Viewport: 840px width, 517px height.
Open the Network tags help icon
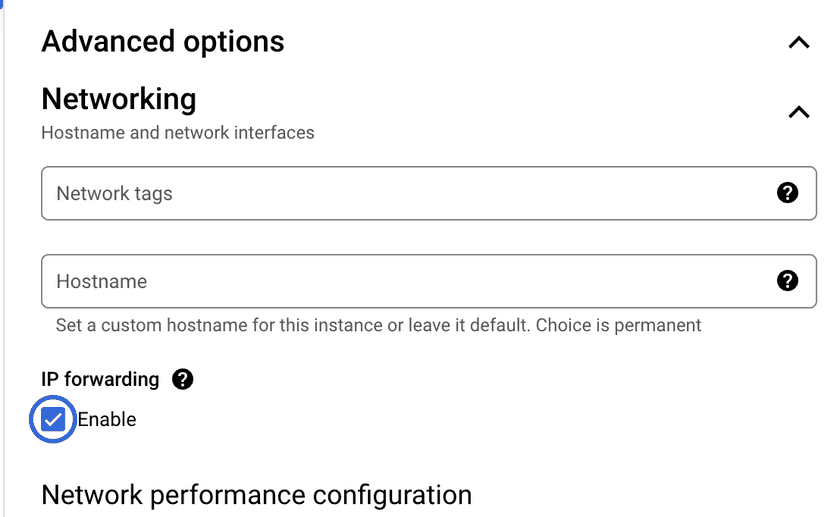click(788, 193)
